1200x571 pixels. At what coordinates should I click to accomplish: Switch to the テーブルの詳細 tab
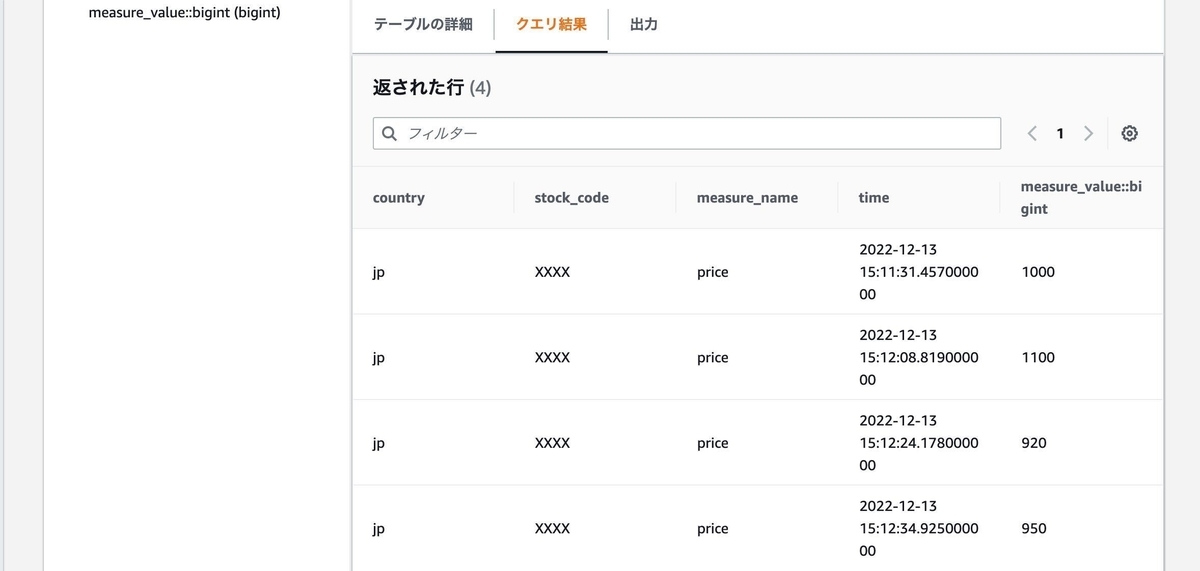click(x=422, y=24)
